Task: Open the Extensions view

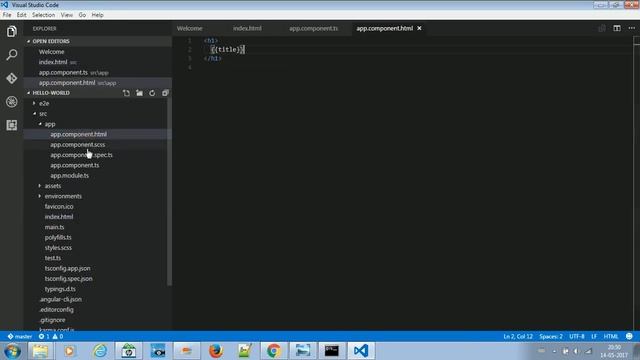Action: point(11,125)
